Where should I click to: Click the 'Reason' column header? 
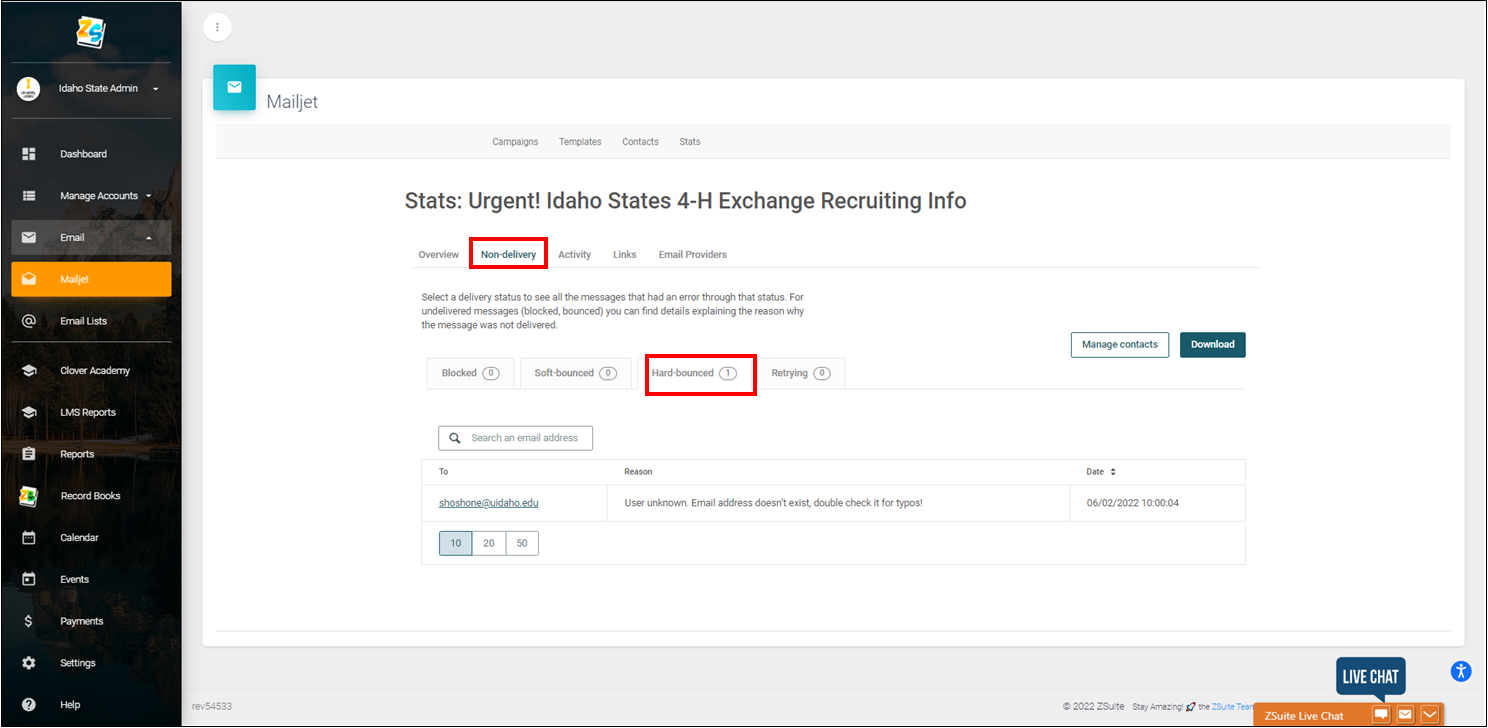click(638, 472)
